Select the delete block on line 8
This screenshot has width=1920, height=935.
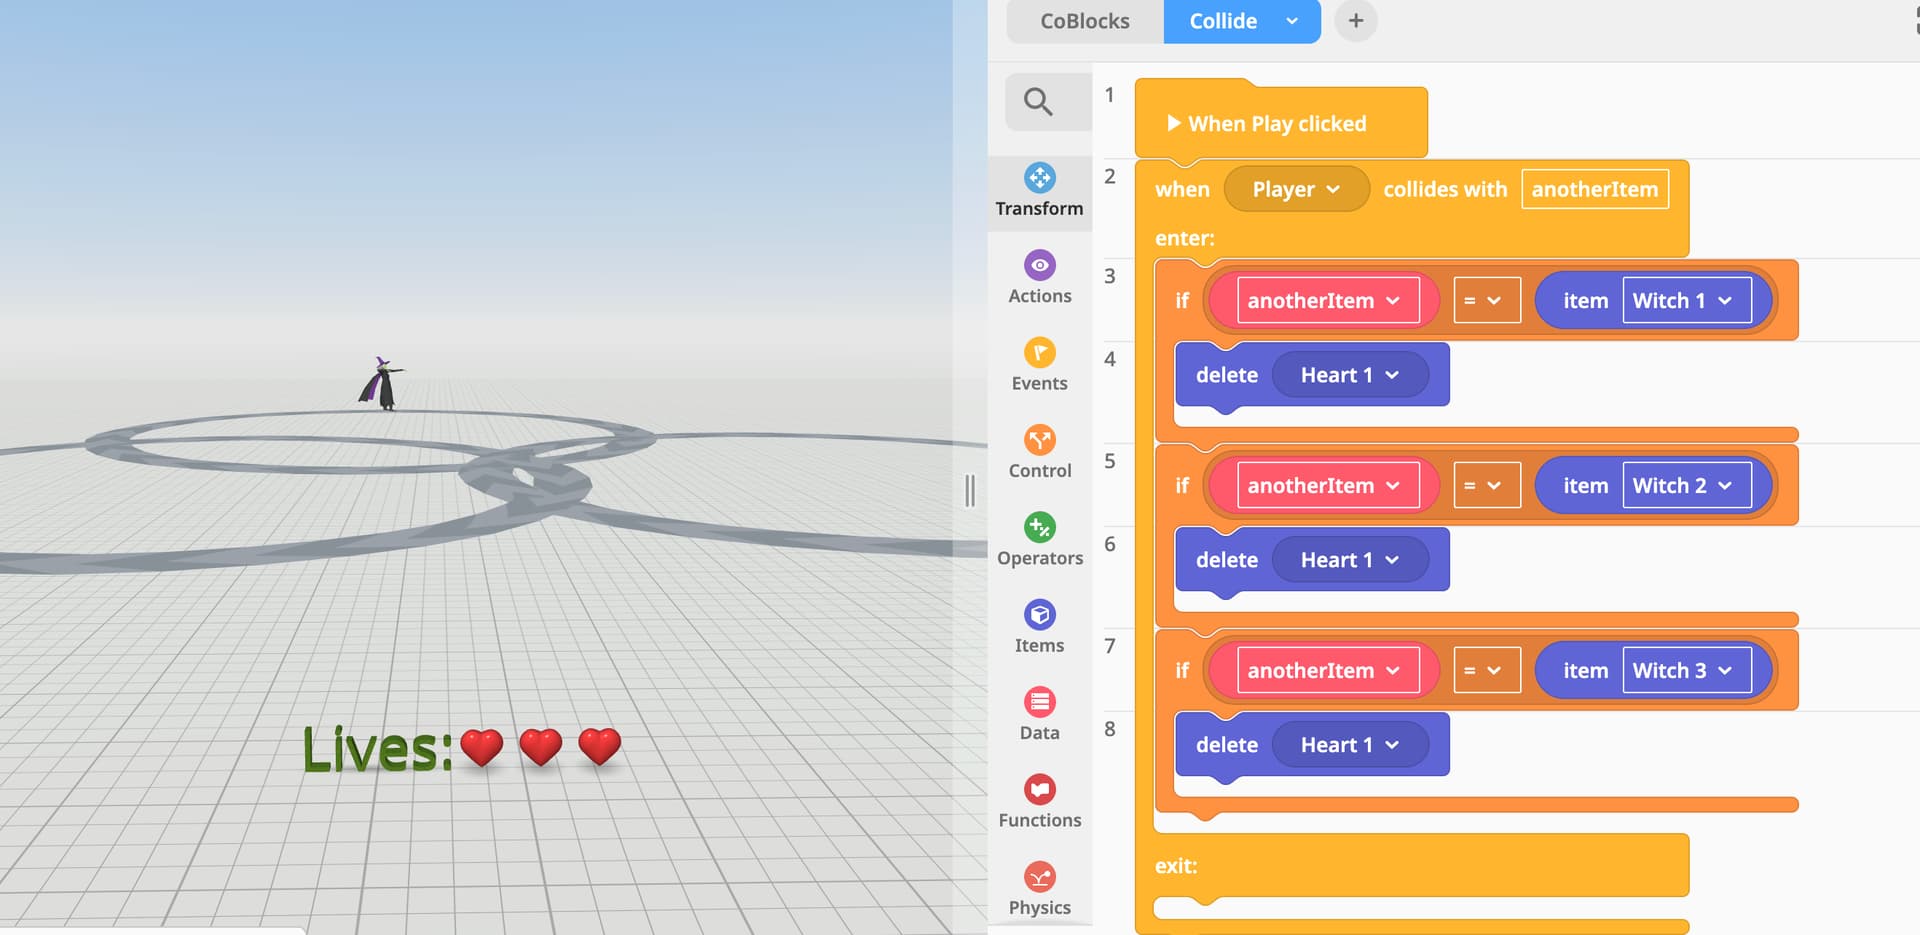click(1226, 745)
